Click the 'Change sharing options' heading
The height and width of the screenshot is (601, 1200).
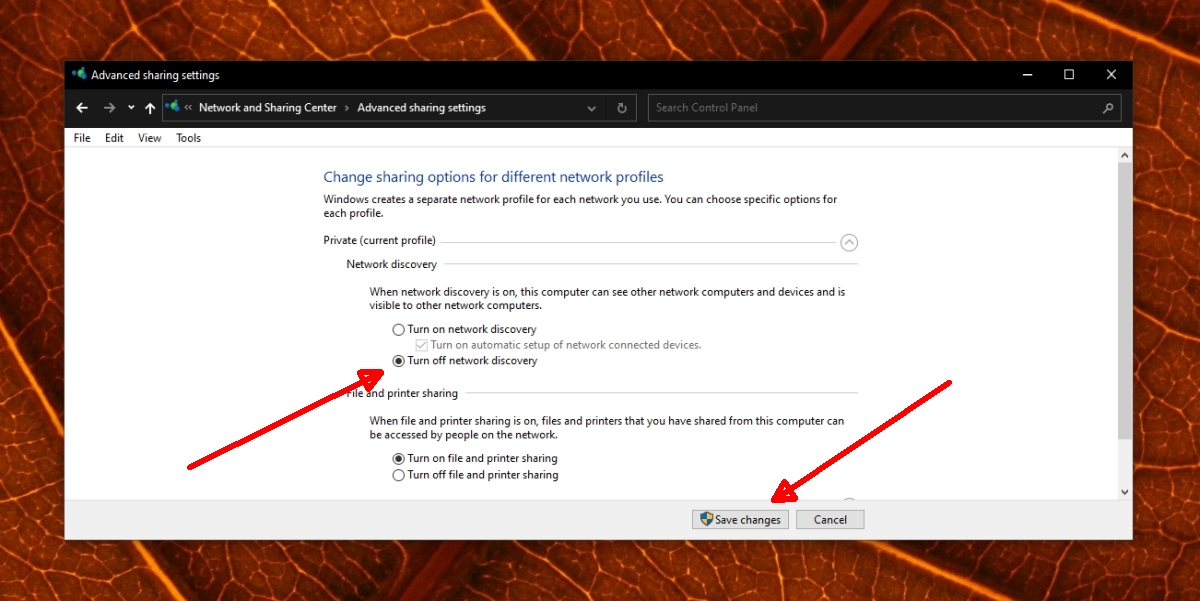pos(493,177)
